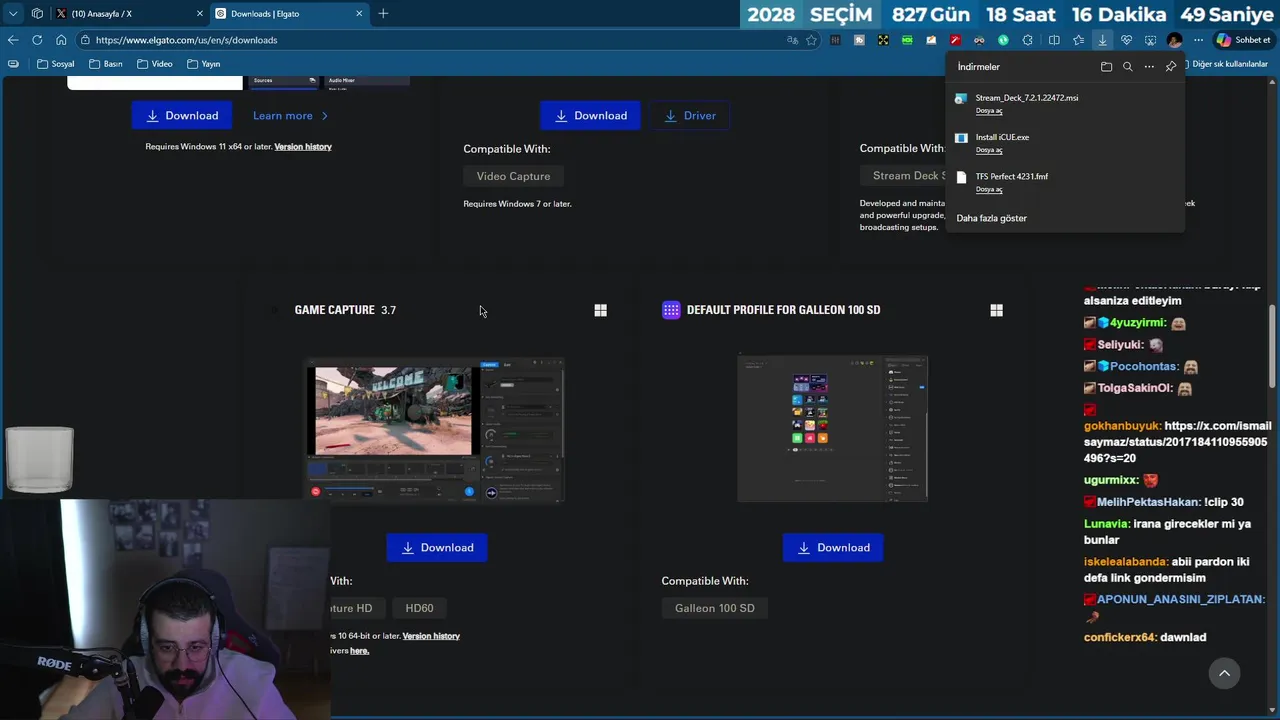Open Version history under Windows 11 requirement
The image size is (1280, 720).
[303, 147]
